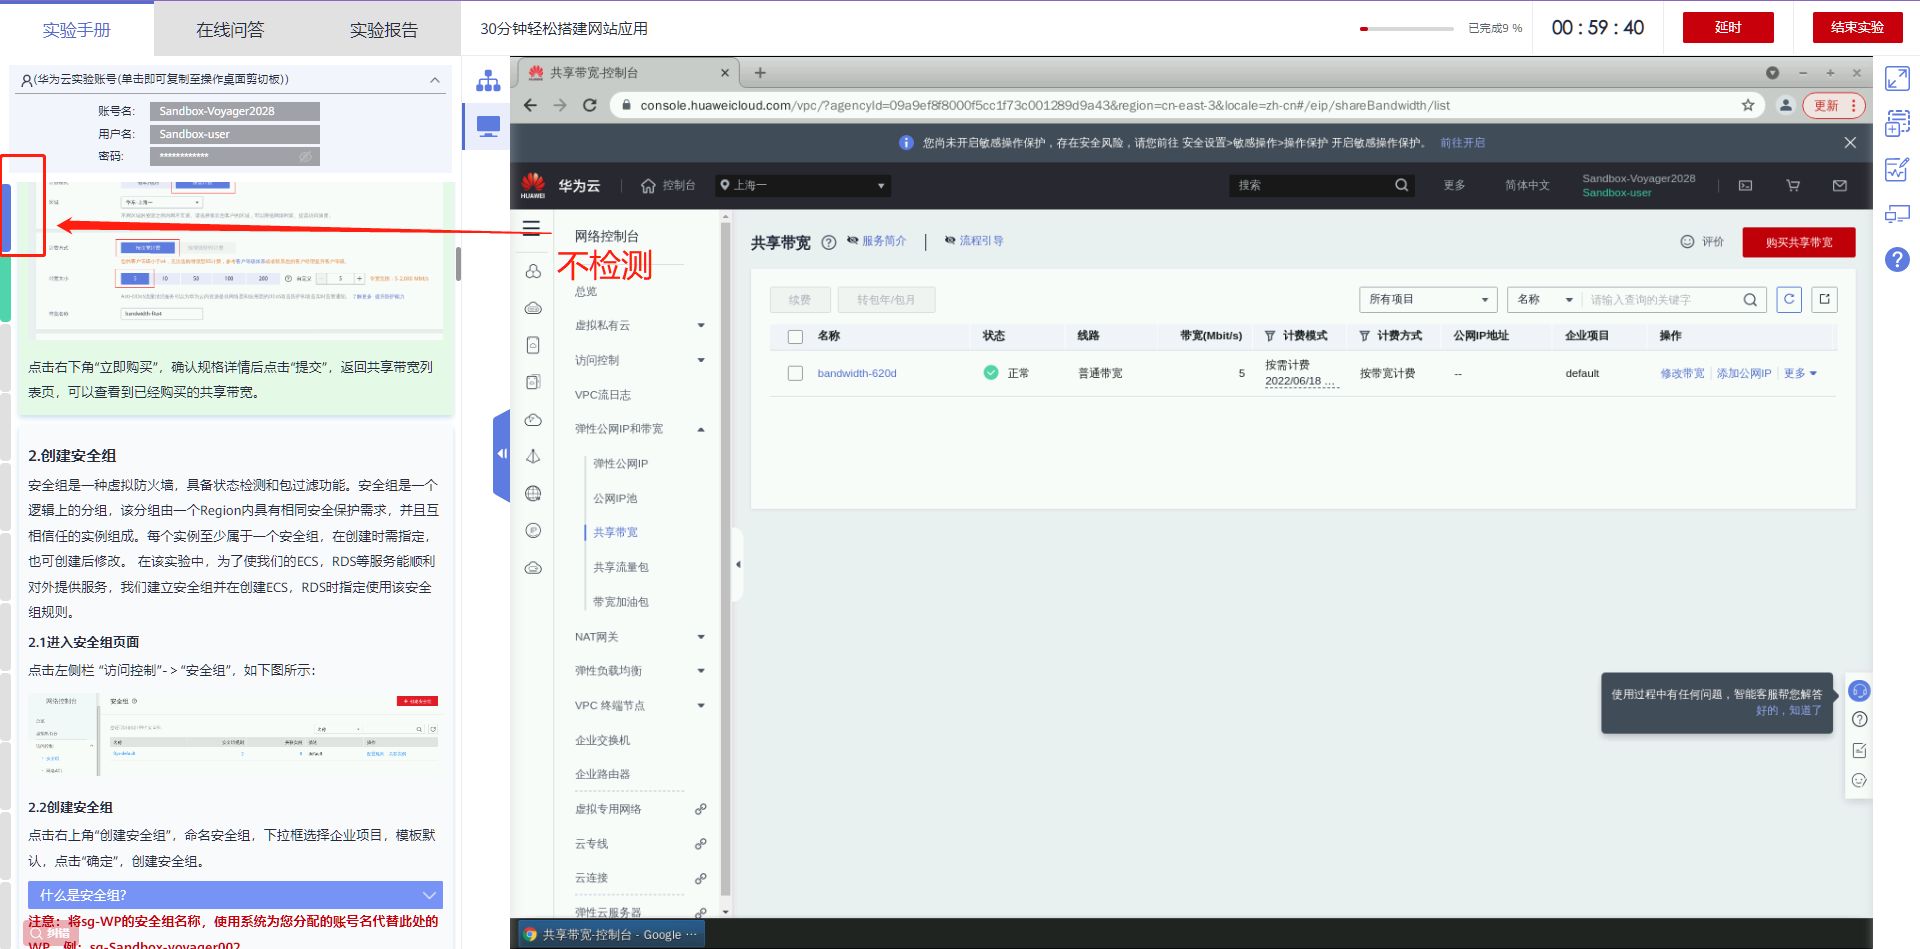Show the hidden password with eye icon

pos(305,157)
